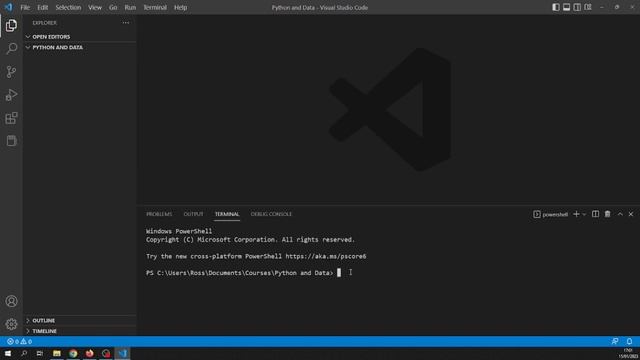Switch to the Output tab
This screenshot has width=640, height=360.
click(193, 214)
